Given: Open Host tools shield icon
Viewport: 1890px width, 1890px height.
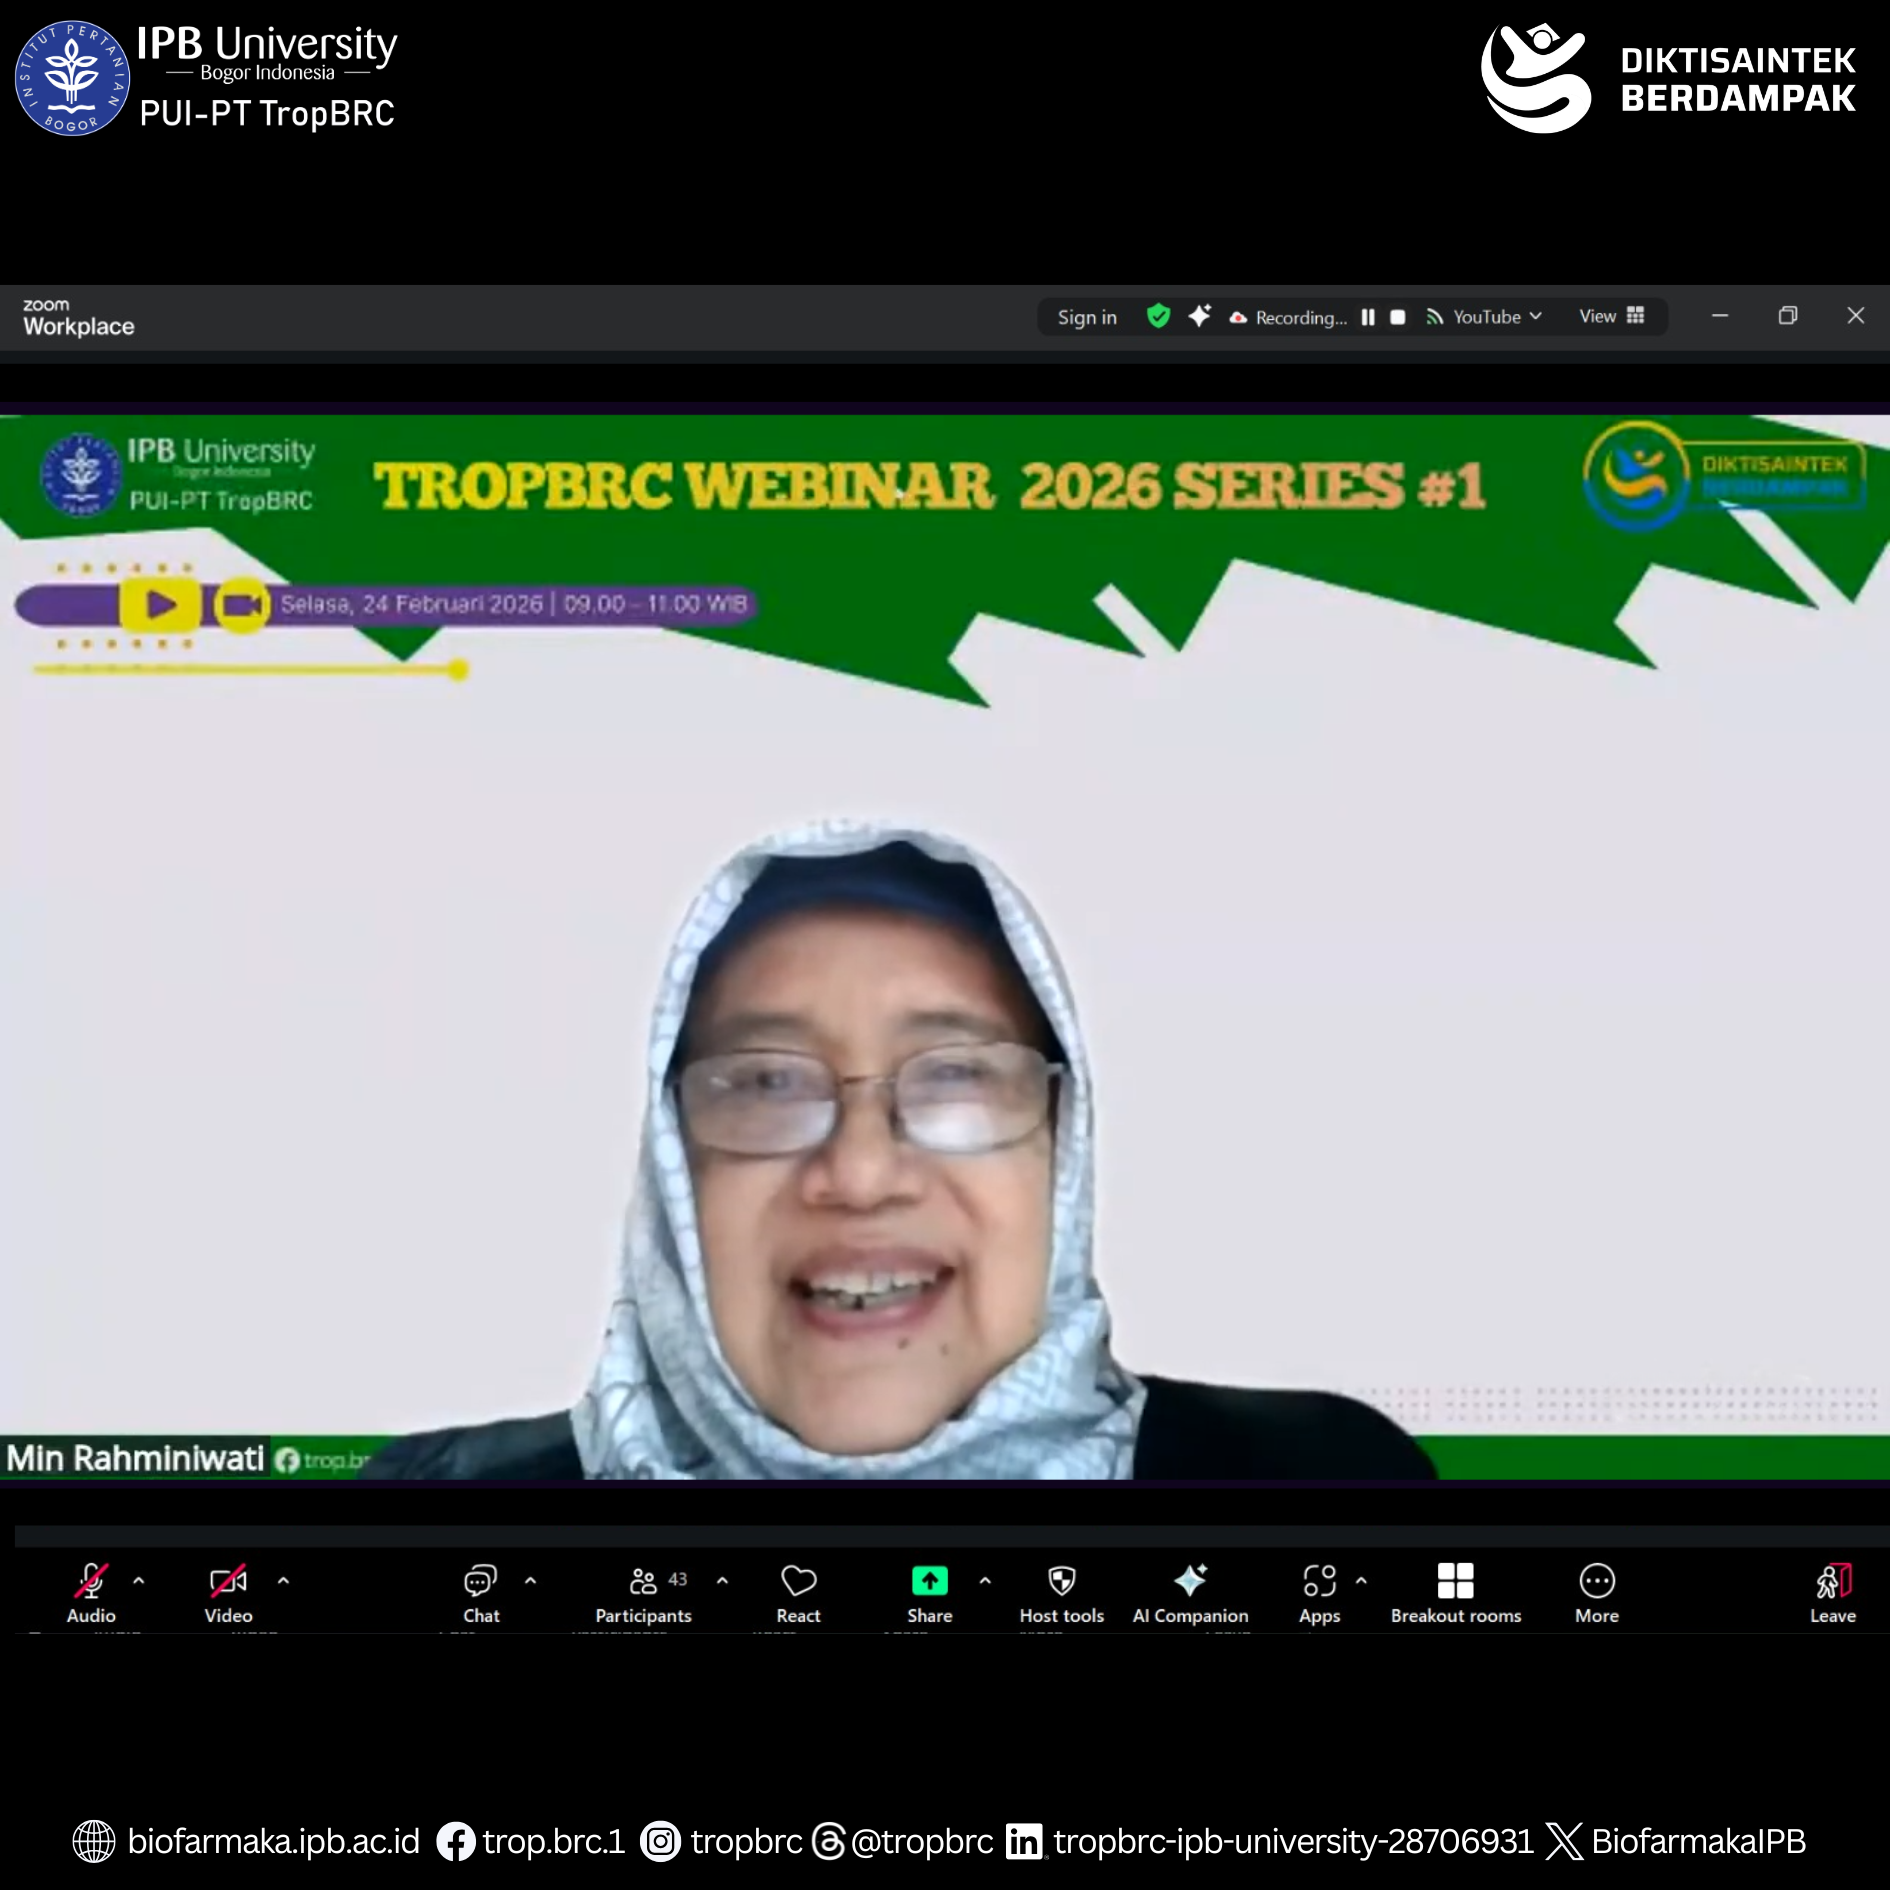Looking at the screenshot, I should point(1061,1592).
